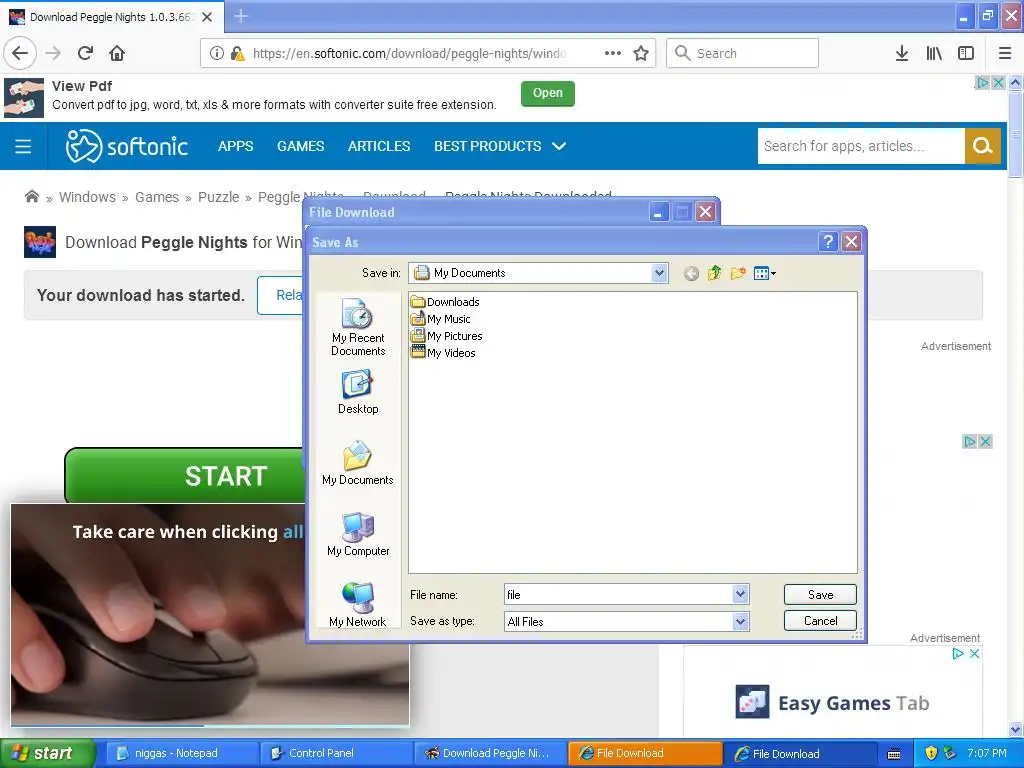The height and width of the screenshot is (768, 1024).
Task: Click Windows breadcrumb link
Action: pyautogui.click(x=87, y=197)
